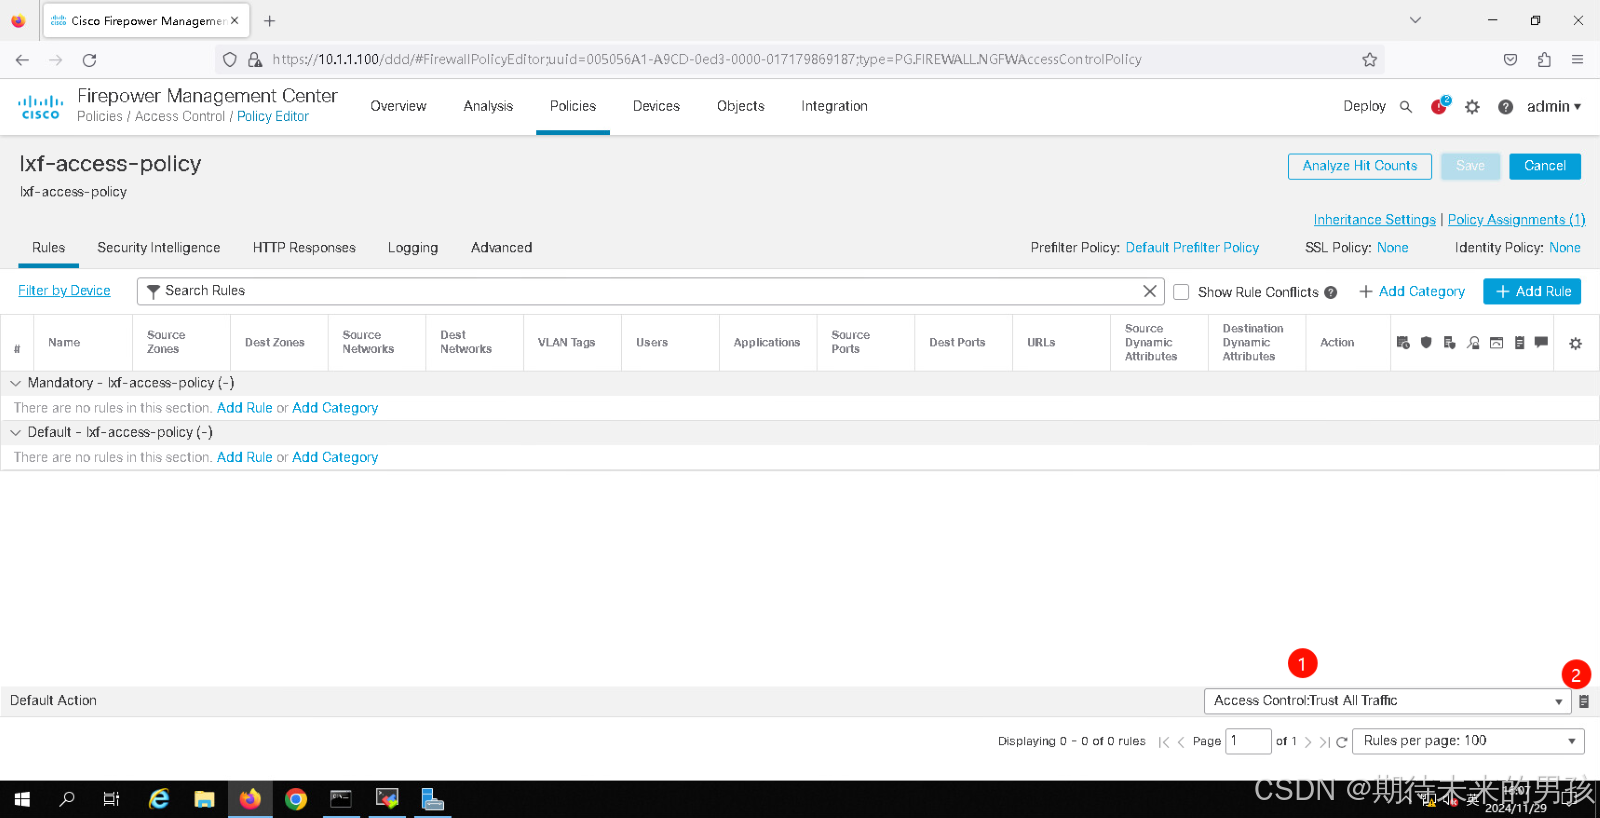The width and height of the screenshot is (1600, 818).
Task: Enable Show Rule Conflicts checkbox
Action: pos(1181,292)
